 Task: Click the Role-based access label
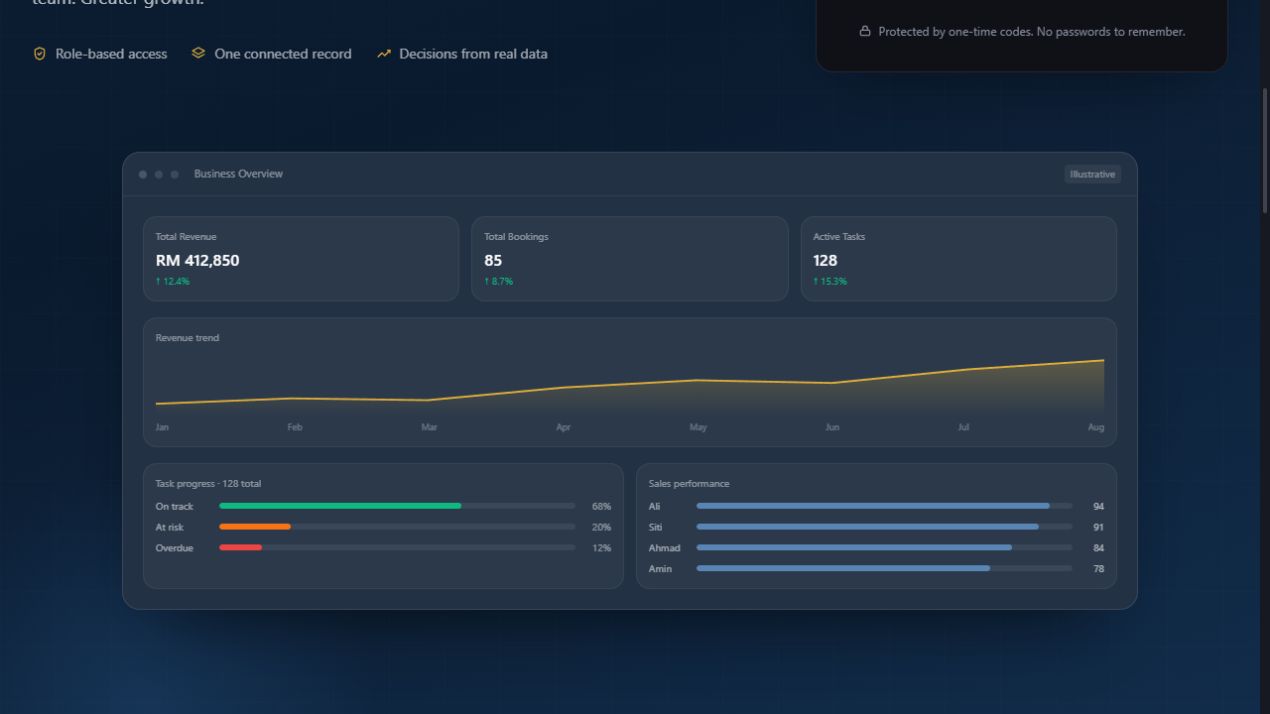click(x=111, y=54)
